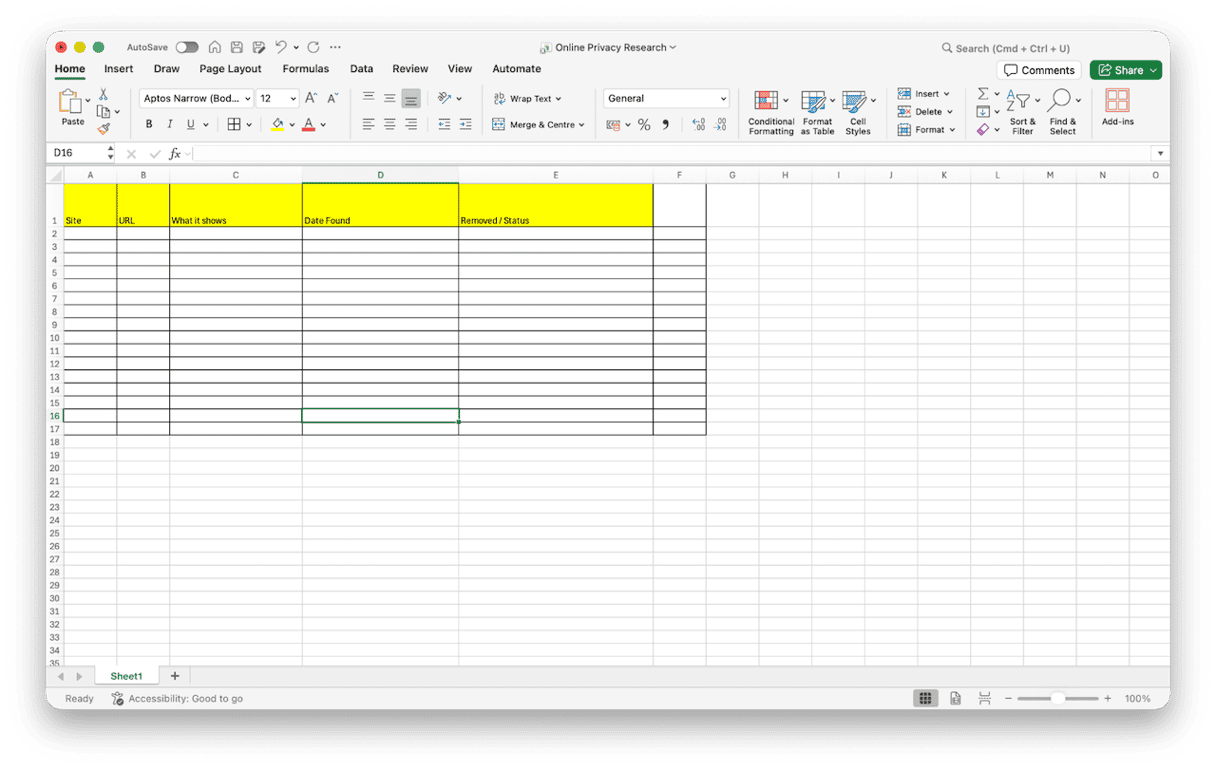Select the Format Painter icon
Image resolution: width=1216 pixels, height=770 pixels.
[x=103, y=126]
